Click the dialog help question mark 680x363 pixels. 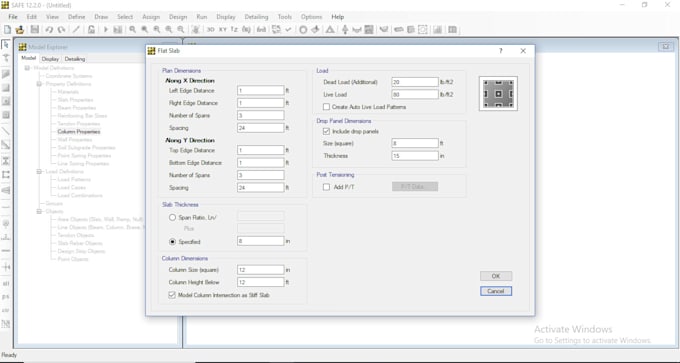500,51
